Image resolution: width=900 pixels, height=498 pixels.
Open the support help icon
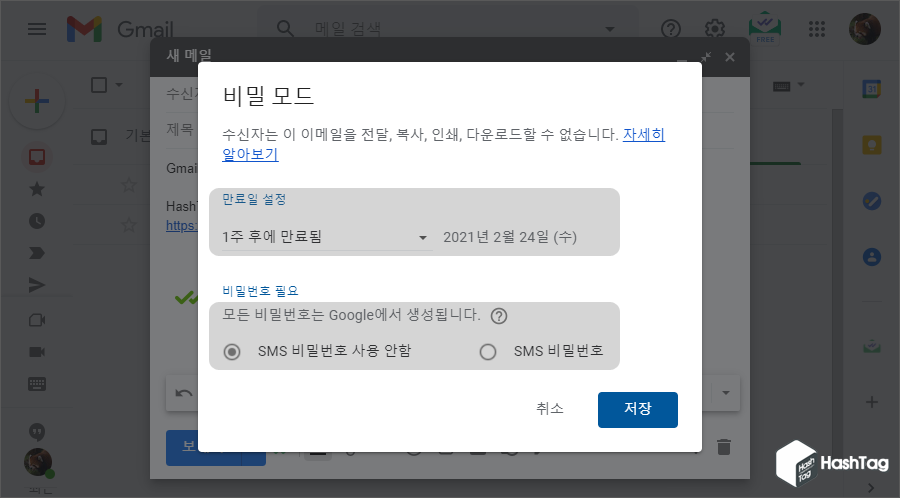(x=670, y=29)
